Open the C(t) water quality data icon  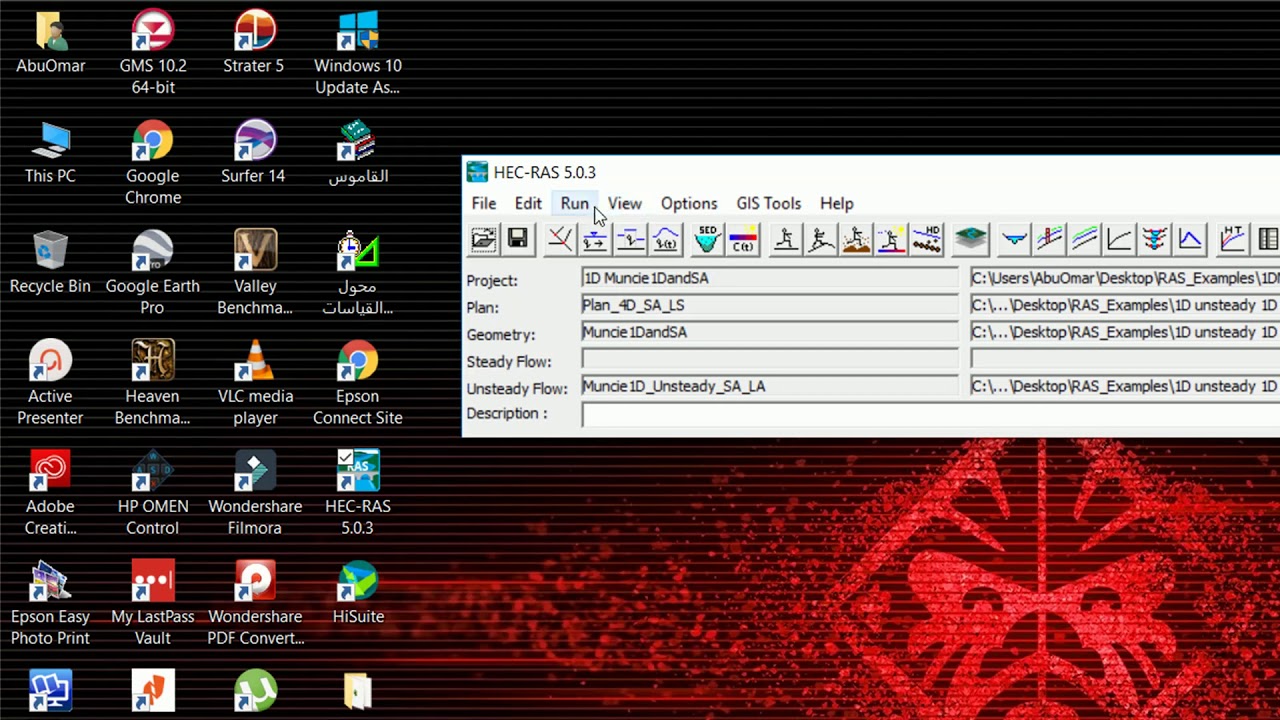tap(742, 239)
